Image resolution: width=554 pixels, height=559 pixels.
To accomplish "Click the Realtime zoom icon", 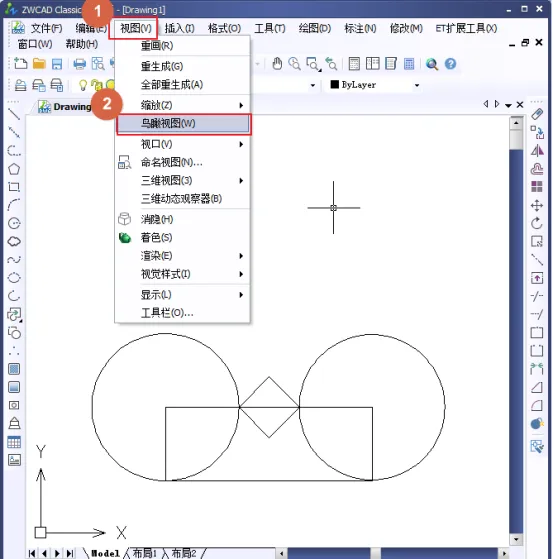I will (x=294, y=64).
